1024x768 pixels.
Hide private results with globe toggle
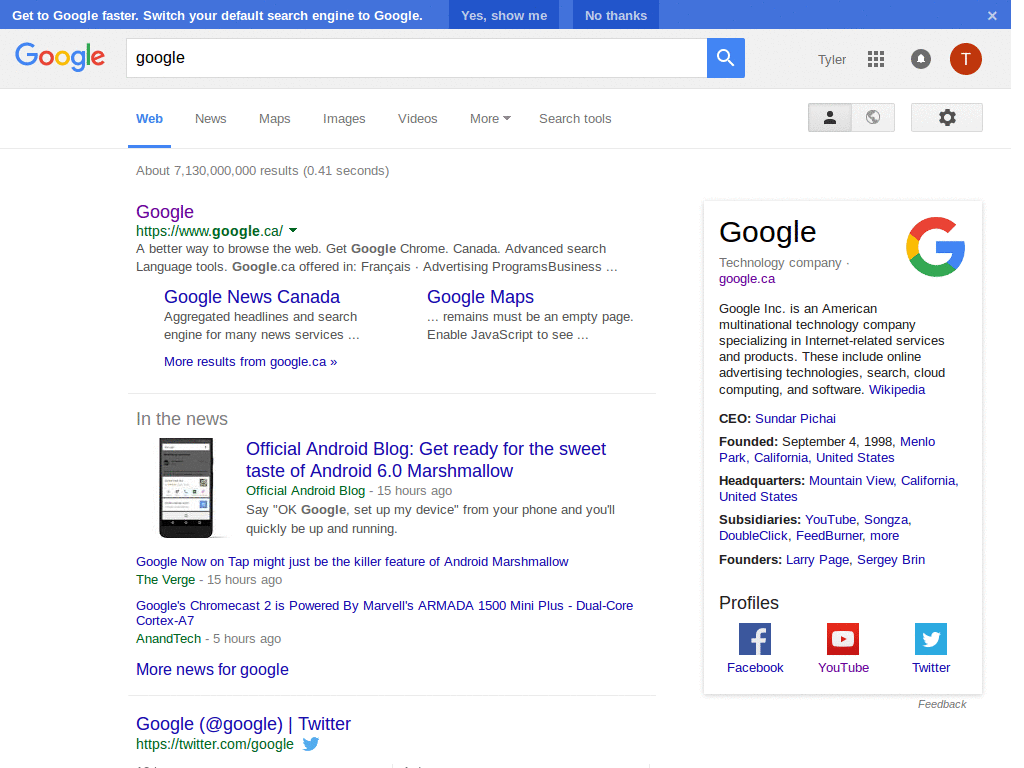[x=873, y=118]
